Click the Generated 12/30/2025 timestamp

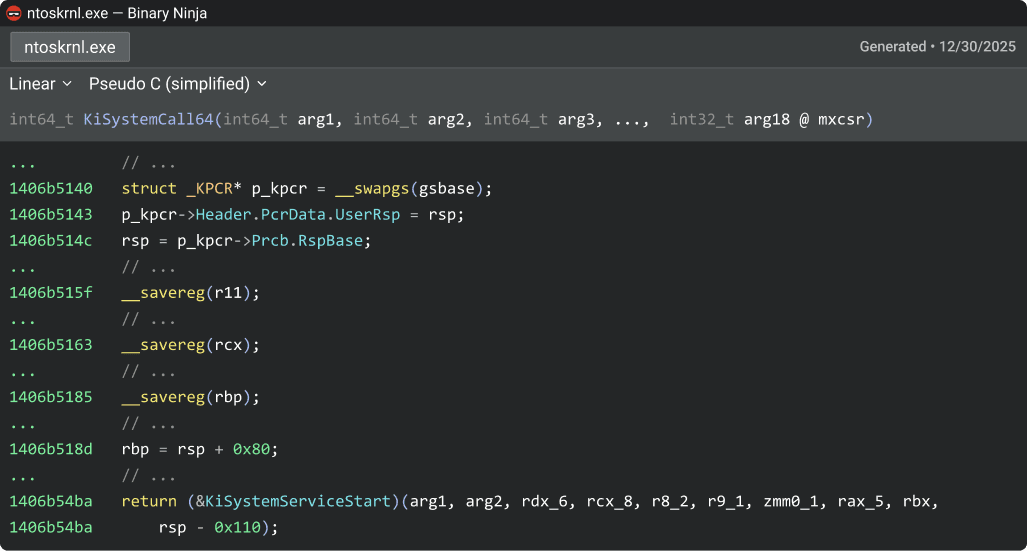click(x=937, y=47)
